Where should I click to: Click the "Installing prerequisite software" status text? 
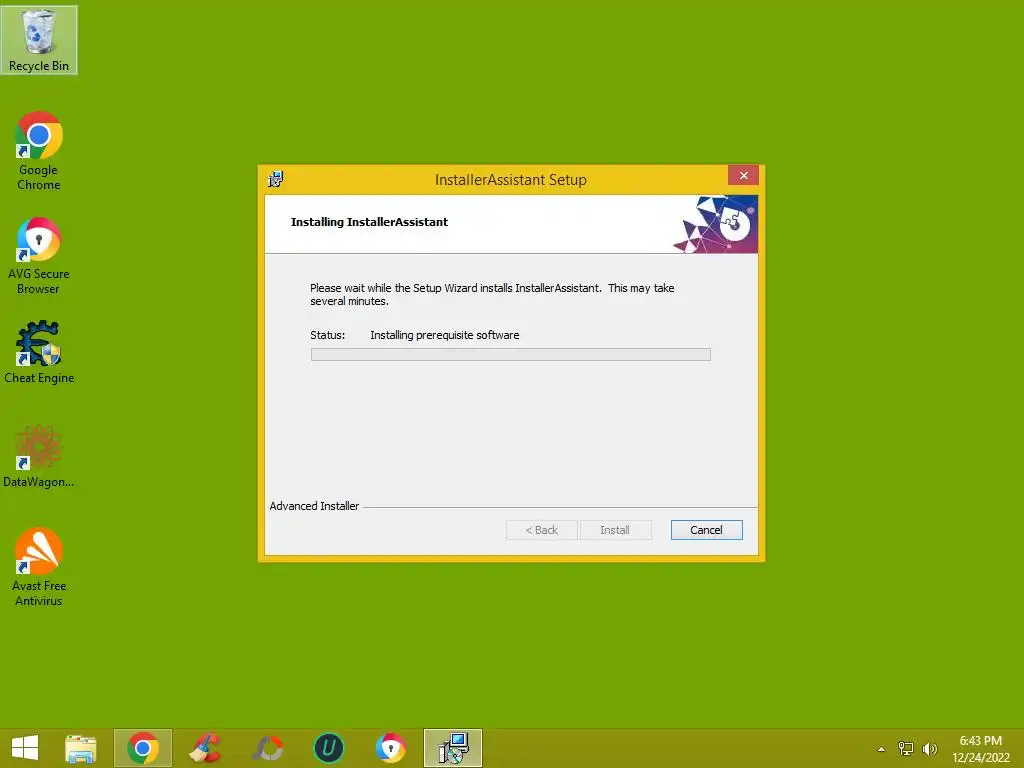pos(445,335)
